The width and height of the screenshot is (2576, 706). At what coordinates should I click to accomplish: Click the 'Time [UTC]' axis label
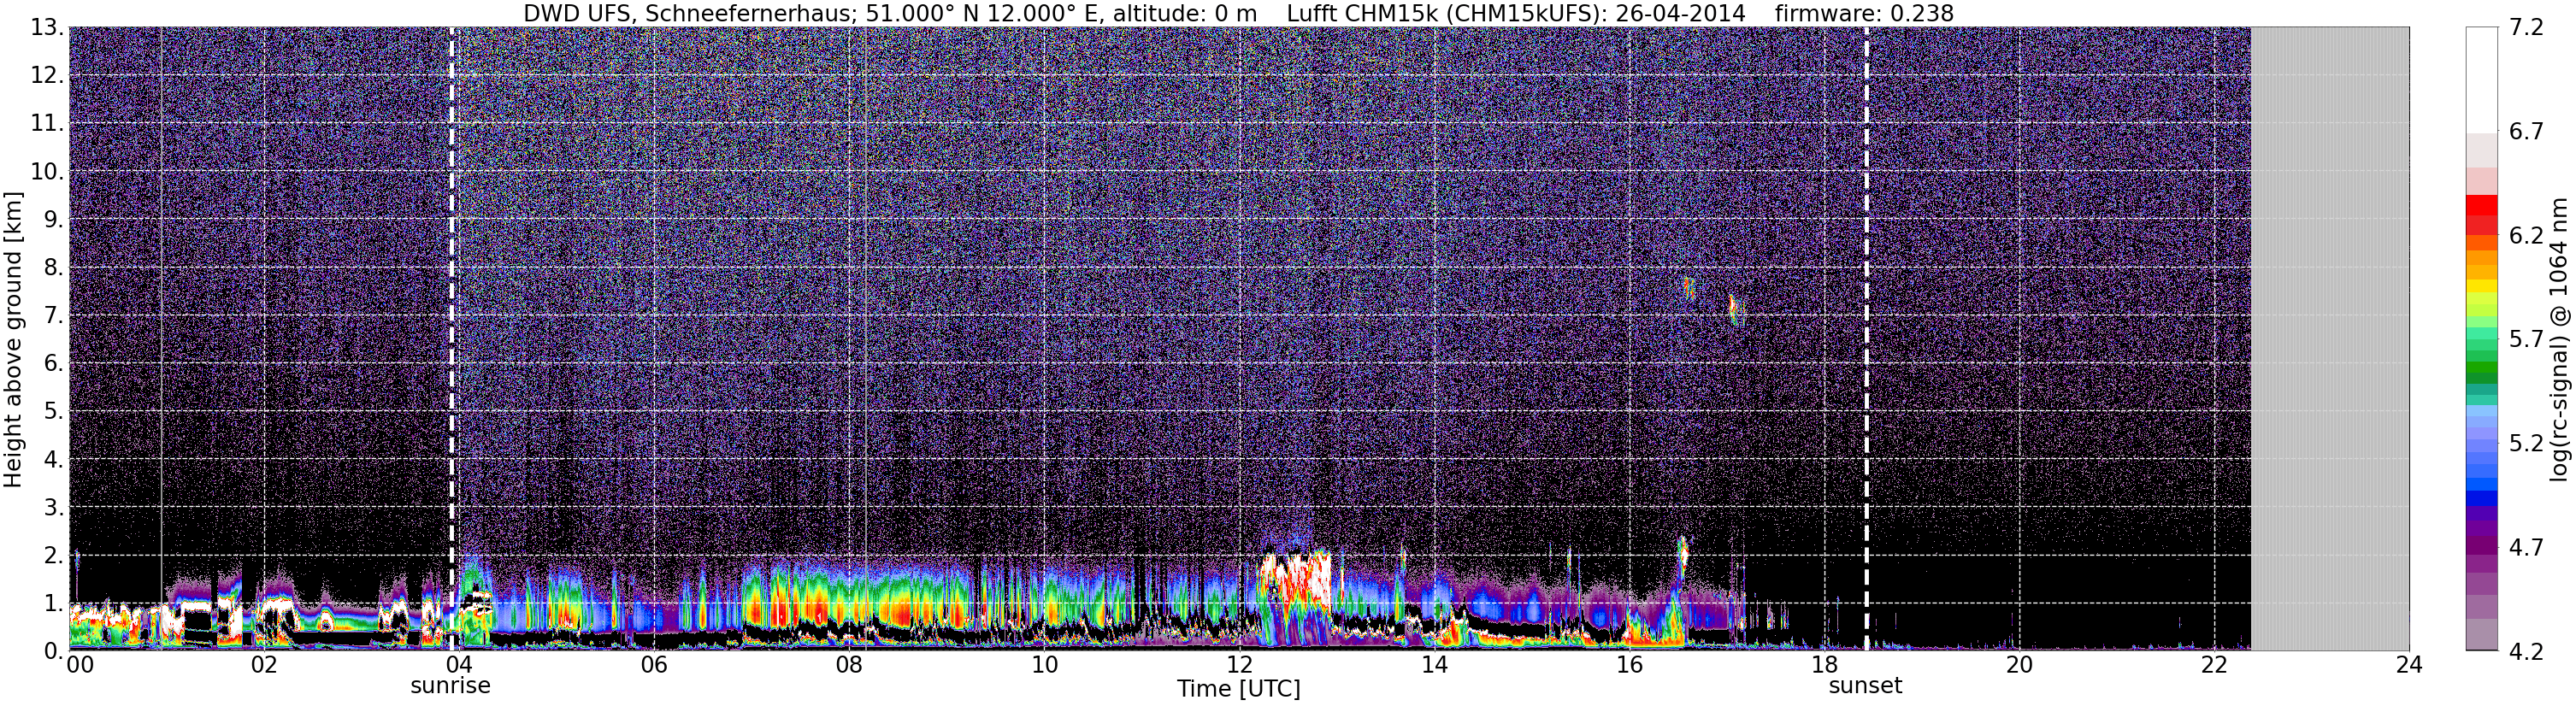(x=1239, y=689)
